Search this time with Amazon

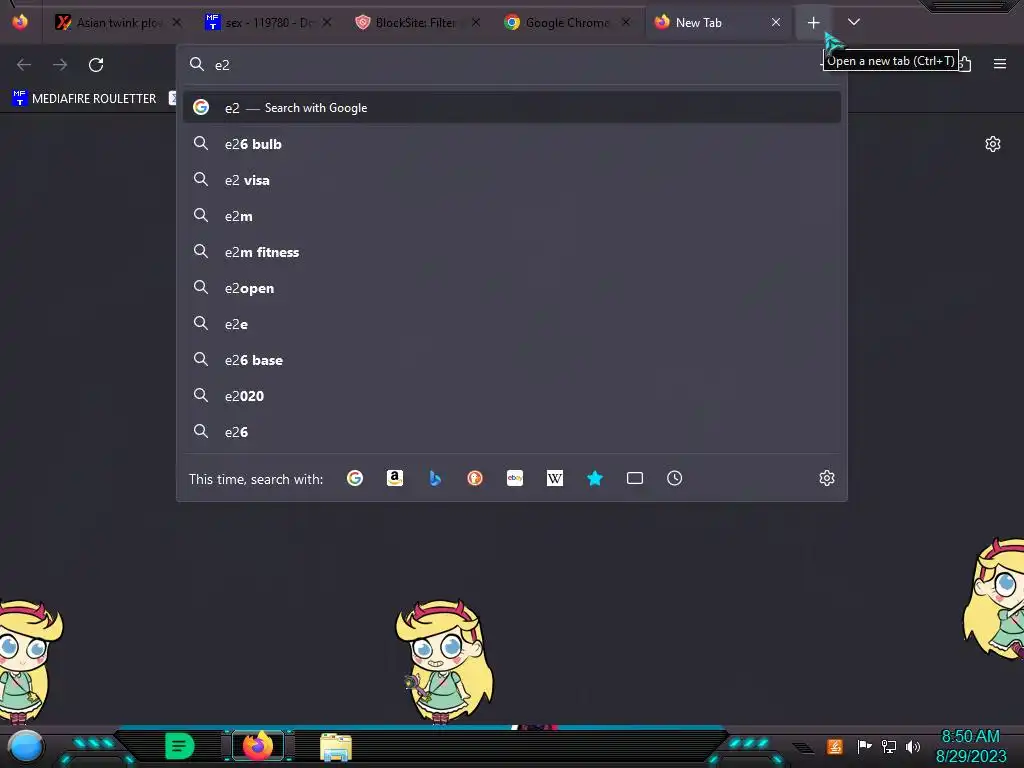point(394,479)
